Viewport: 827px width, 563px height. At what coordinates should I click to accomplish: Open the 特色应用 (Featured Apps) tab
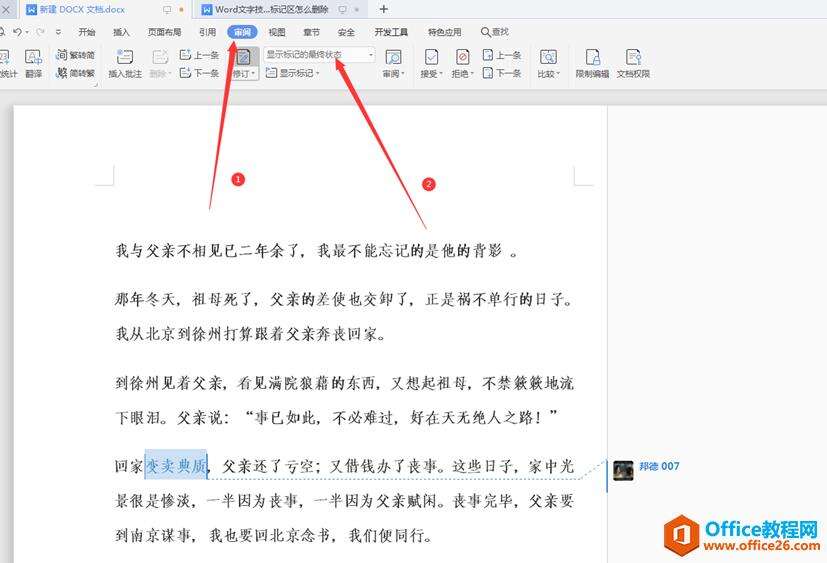445,32
